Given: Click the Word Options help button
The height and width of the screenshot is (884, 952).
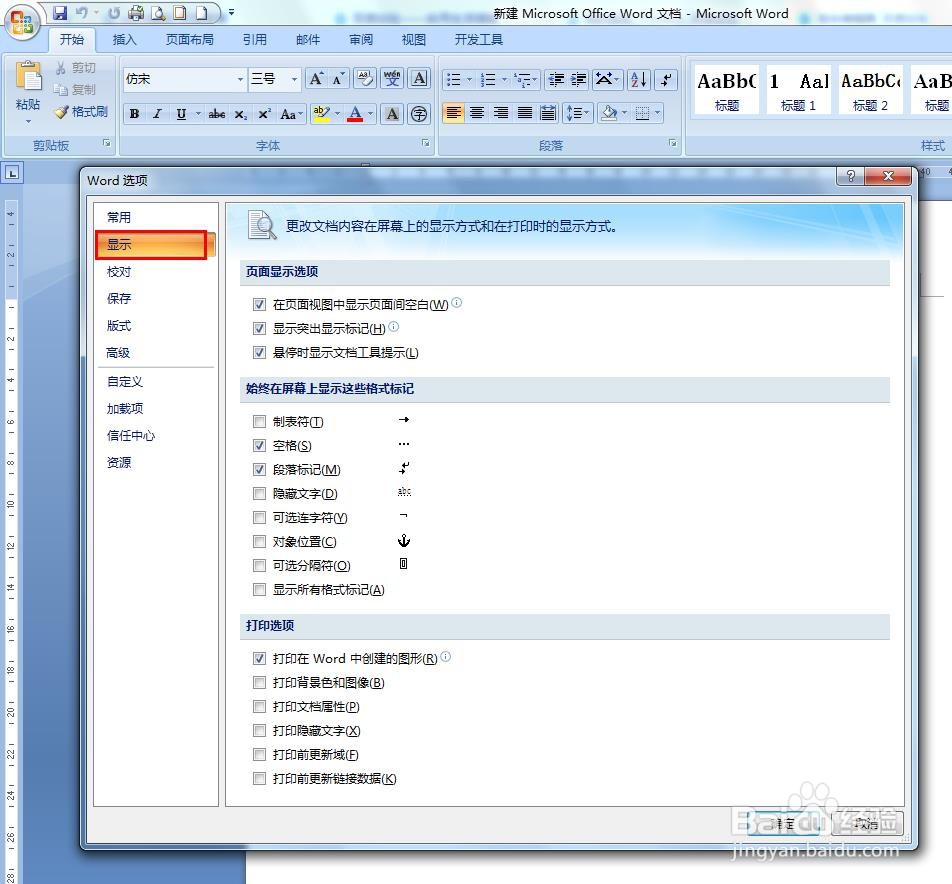Looking at the screenshot, I should 851,176.
